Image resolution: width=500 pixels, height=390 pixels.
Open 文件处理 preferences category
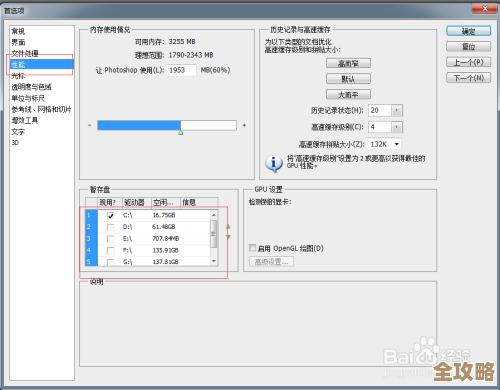click(x=25, y=53)
